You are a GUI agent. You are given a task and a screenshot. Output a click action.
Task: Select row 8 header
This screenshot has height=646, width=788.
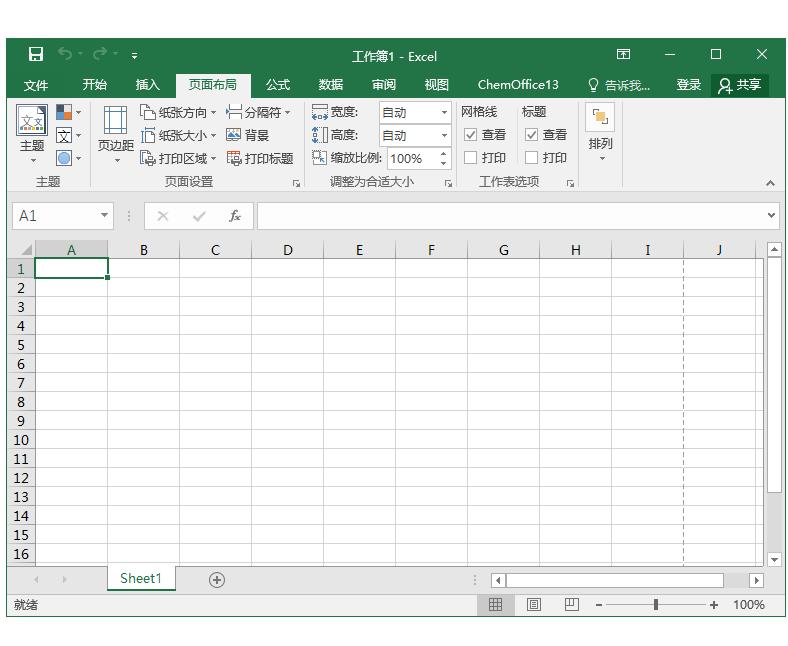(x=21, y=402)
